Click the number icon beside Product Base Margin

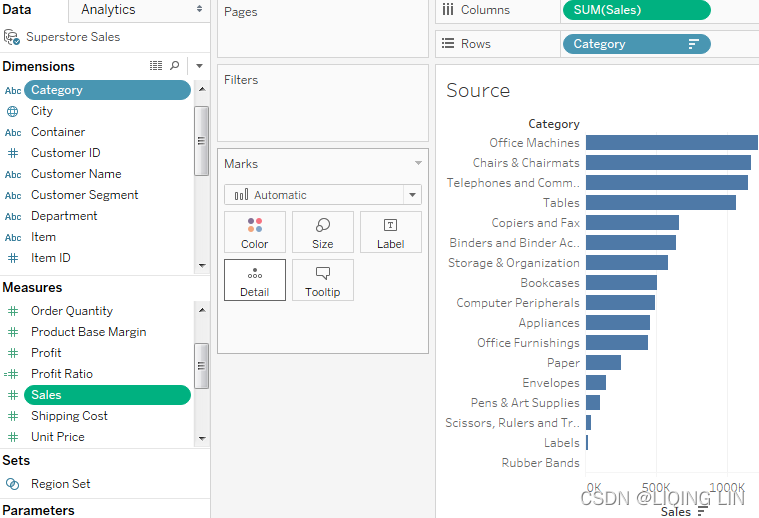pyautogui.click(x=13, y=332)
